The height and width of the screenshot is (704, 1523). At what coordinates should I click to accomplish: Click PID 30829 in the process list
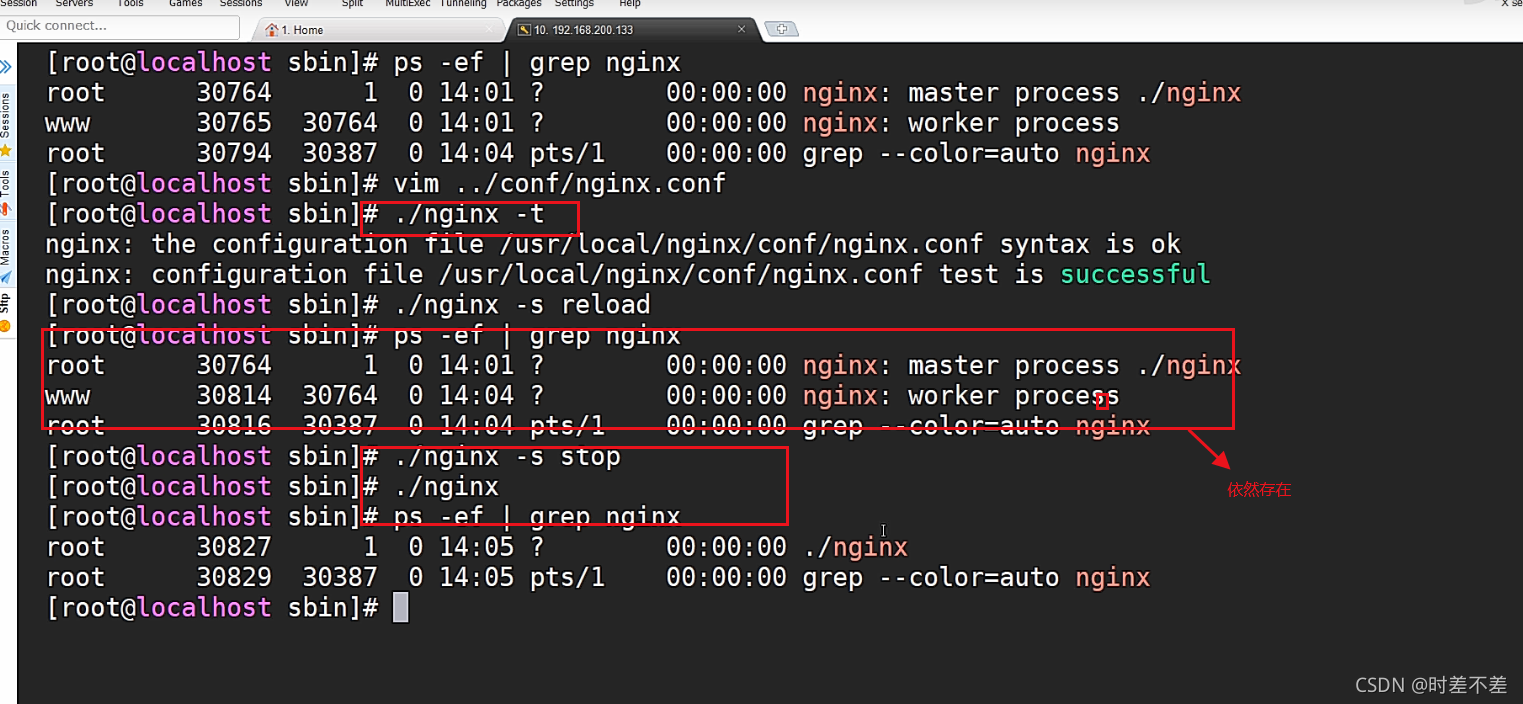coord(234,578)
